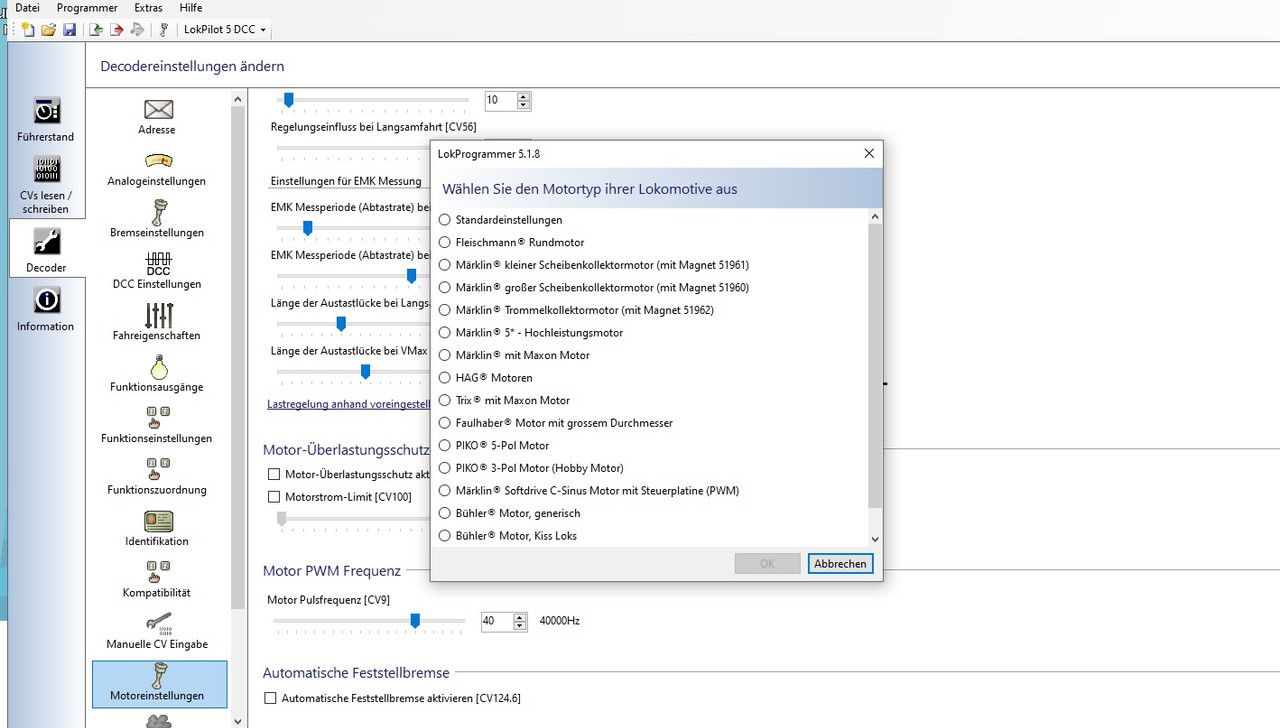Open Funktionseinstellungen category
Image resolution: width=1280 pixels, height=728 pixels.
pos(157,426)
